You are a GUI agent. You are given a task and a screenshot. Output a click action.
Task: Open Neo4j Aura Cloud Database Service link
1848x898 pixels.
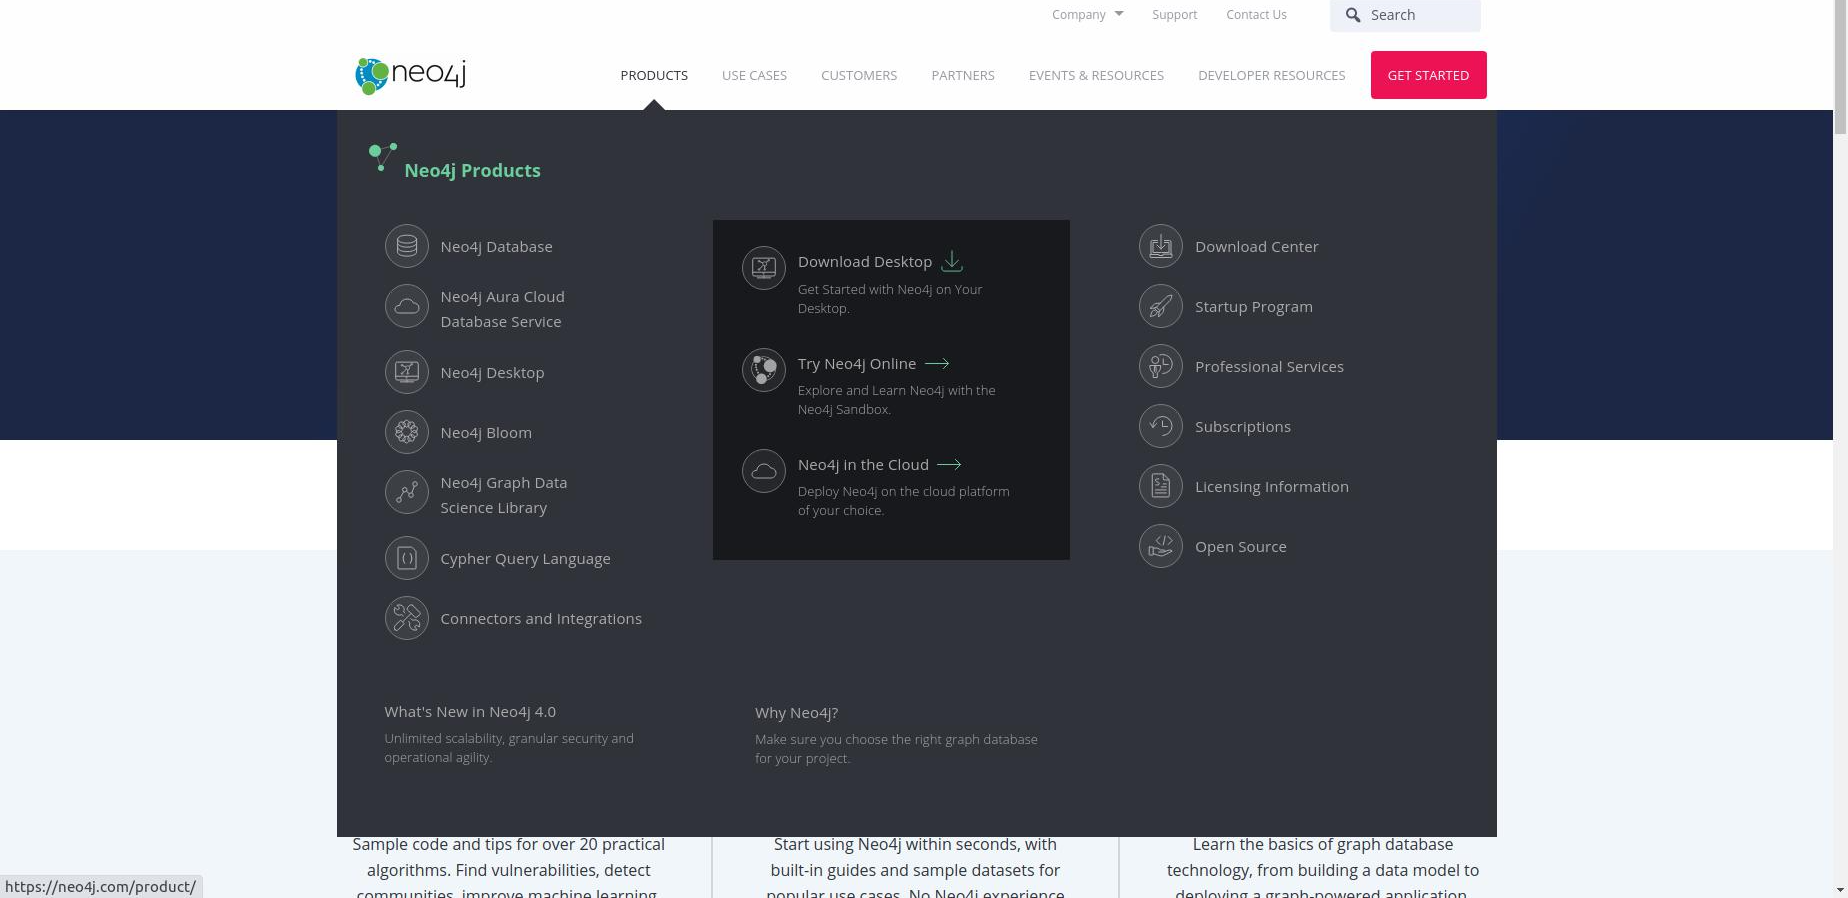pos(502,309)
